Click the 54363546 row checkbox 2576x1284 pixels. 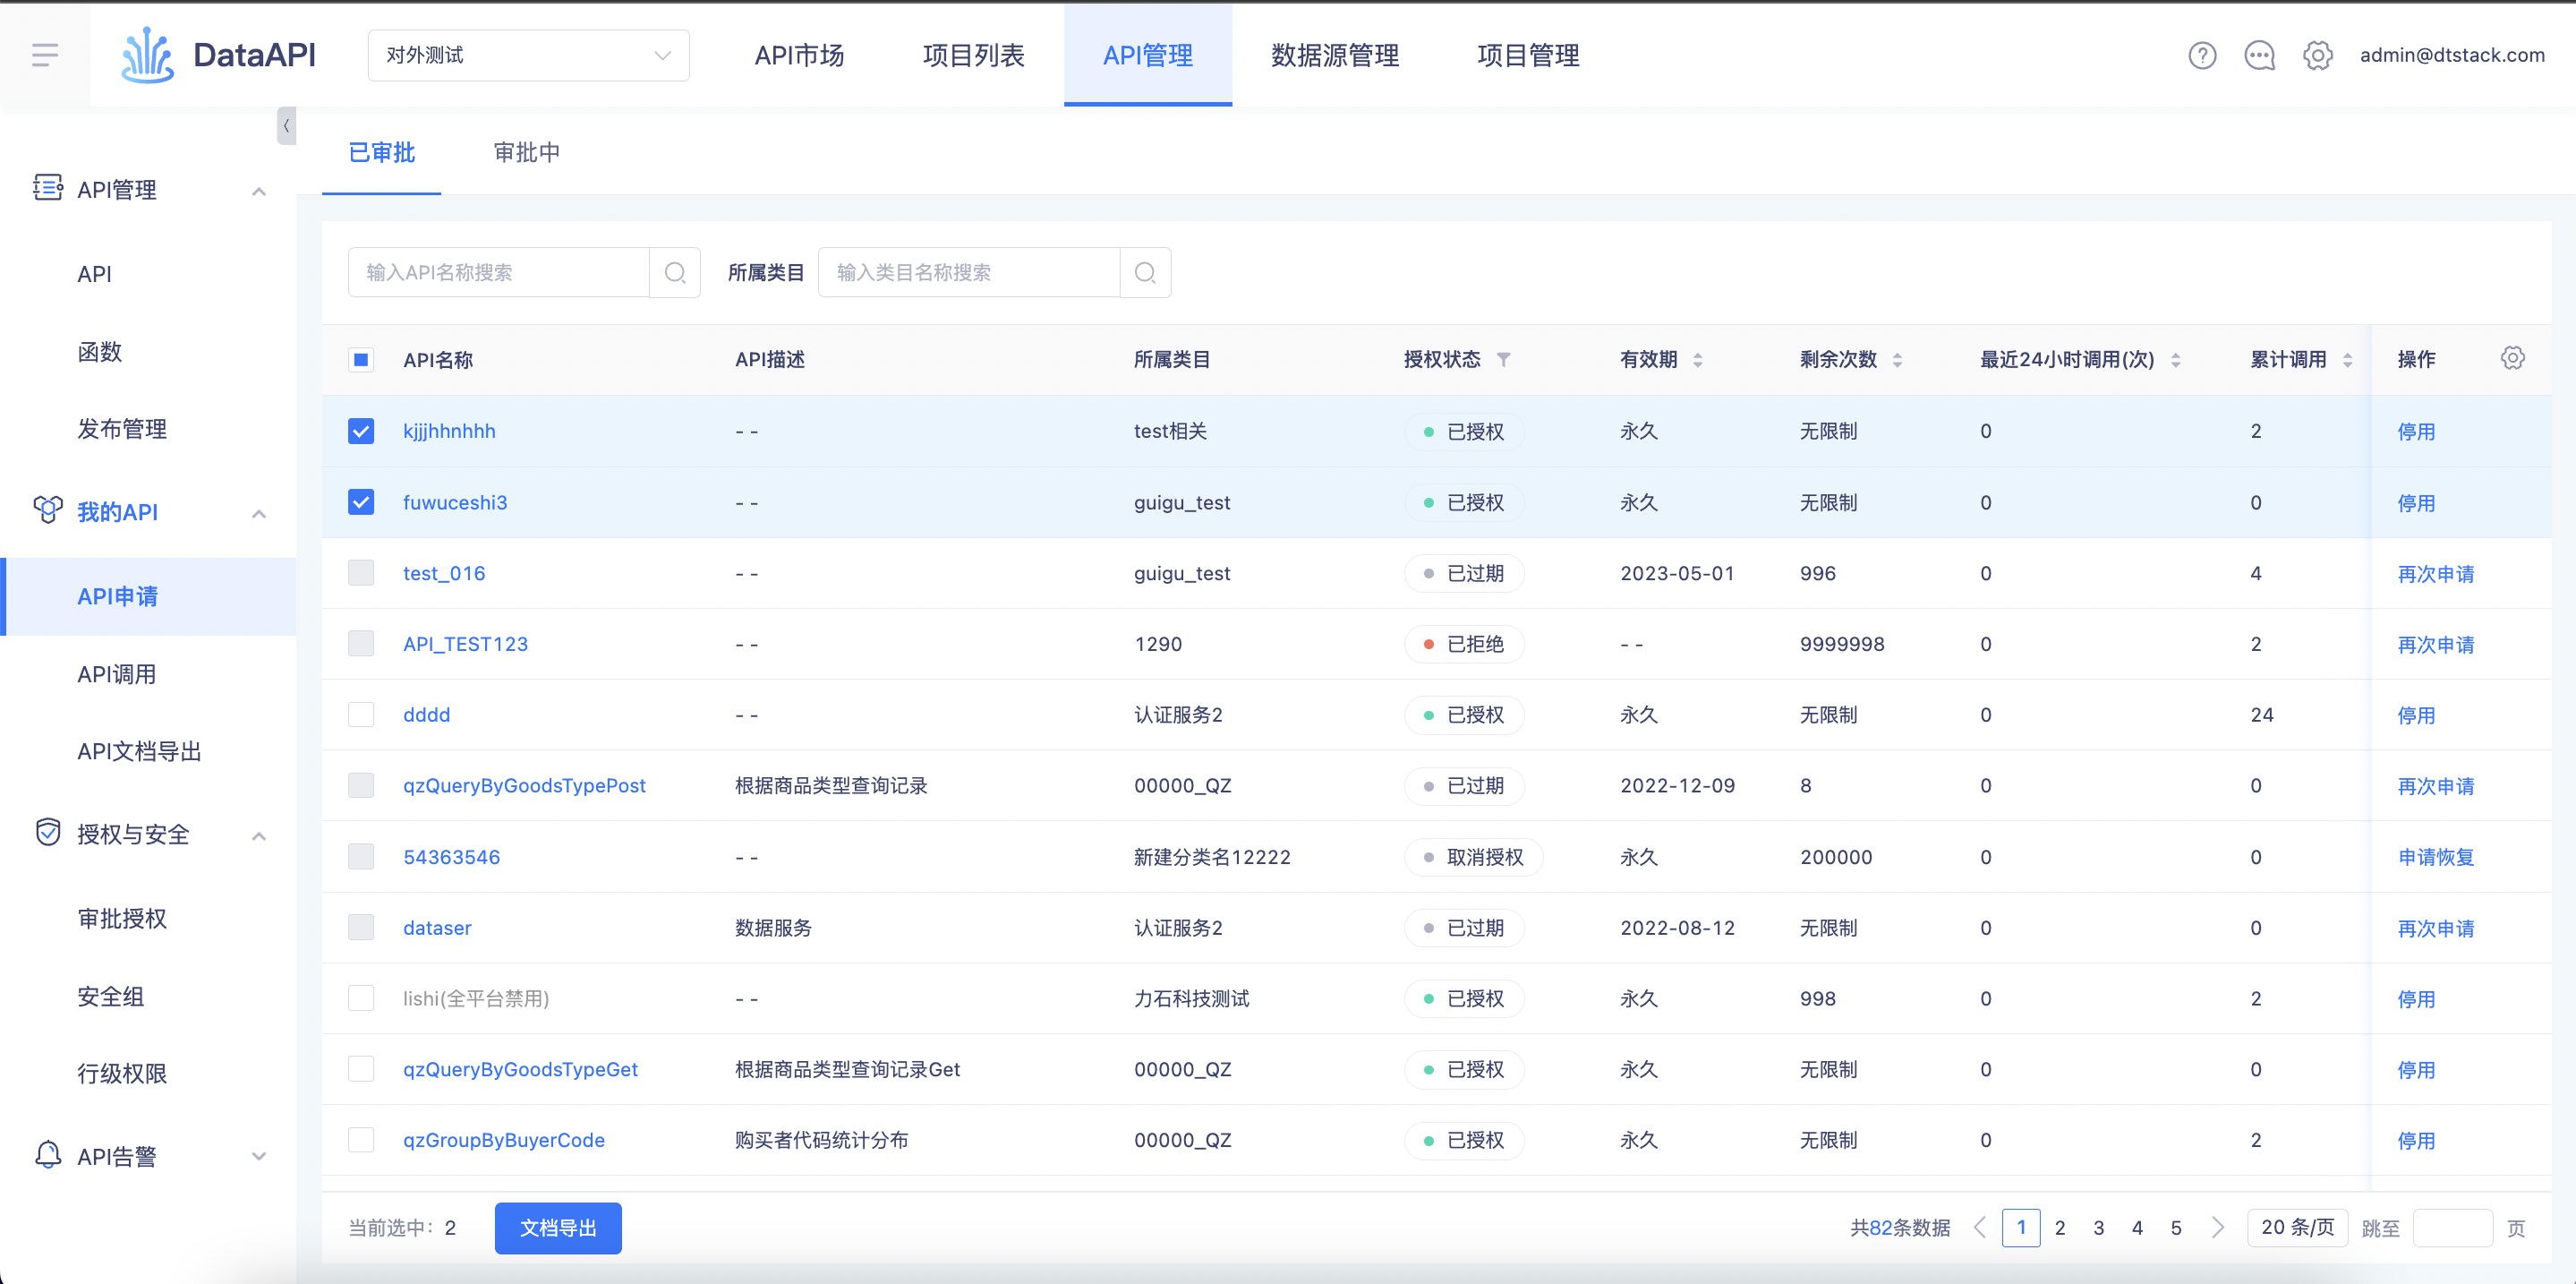coord(361,857)
